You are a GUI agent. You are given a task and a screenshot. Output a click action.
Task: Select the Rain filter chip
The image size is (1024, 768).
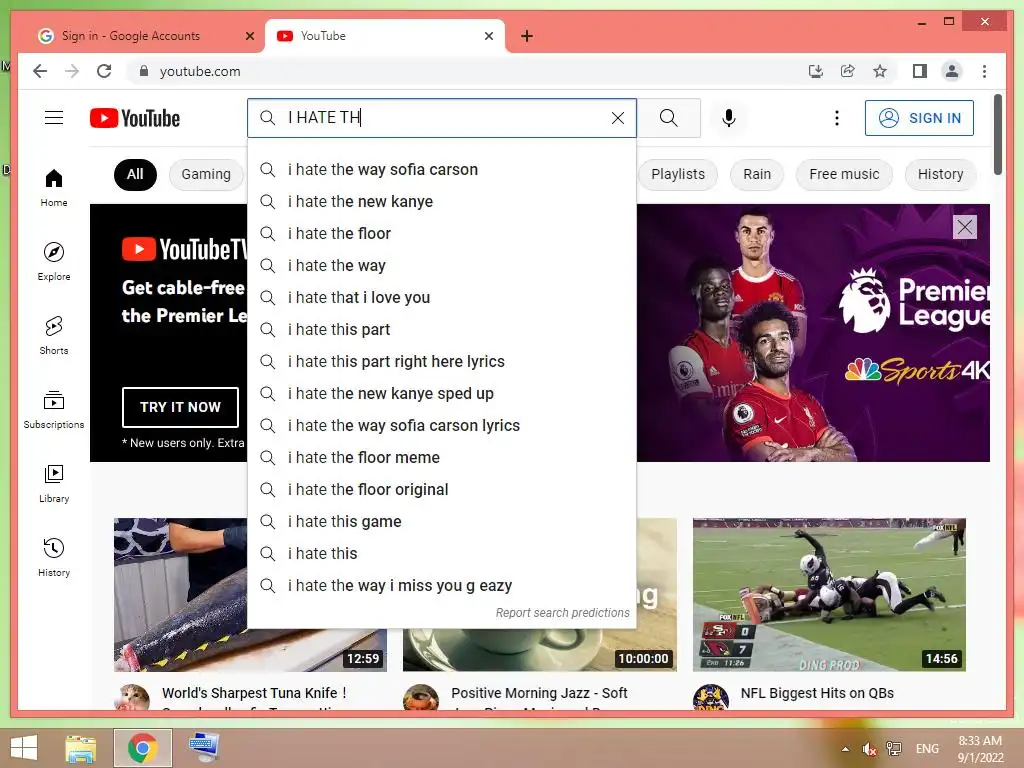(x=757, y=174)
